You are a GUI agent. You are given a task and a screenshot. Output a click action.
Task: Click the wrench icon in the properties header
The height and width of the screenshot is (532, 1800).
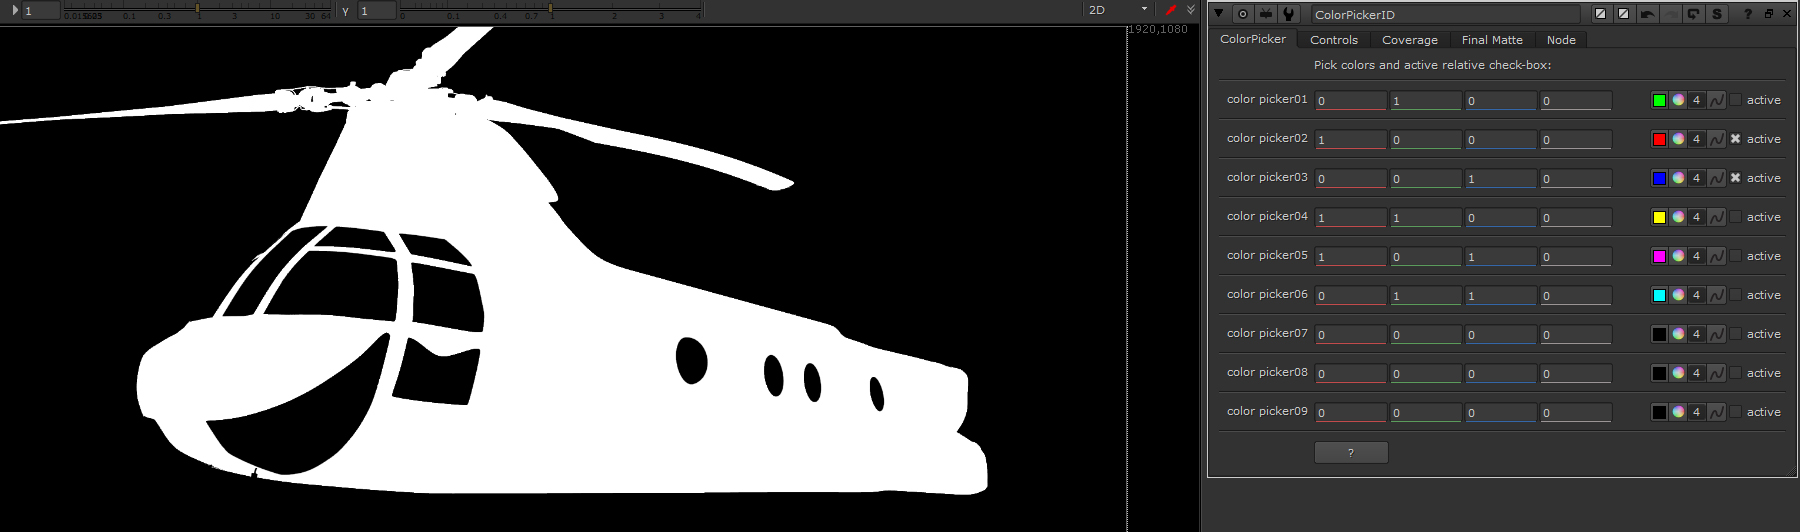tap(1289, 14)
